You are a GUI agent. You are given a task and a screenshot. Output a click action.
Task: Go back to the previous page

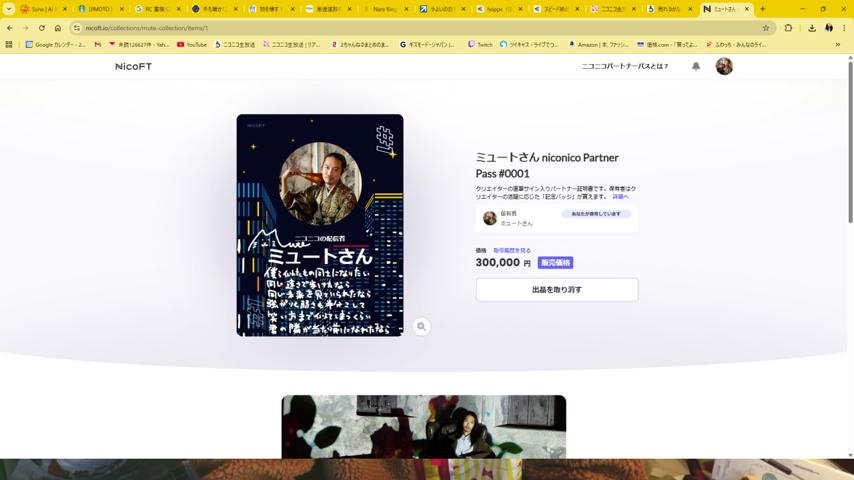[10, 28]
